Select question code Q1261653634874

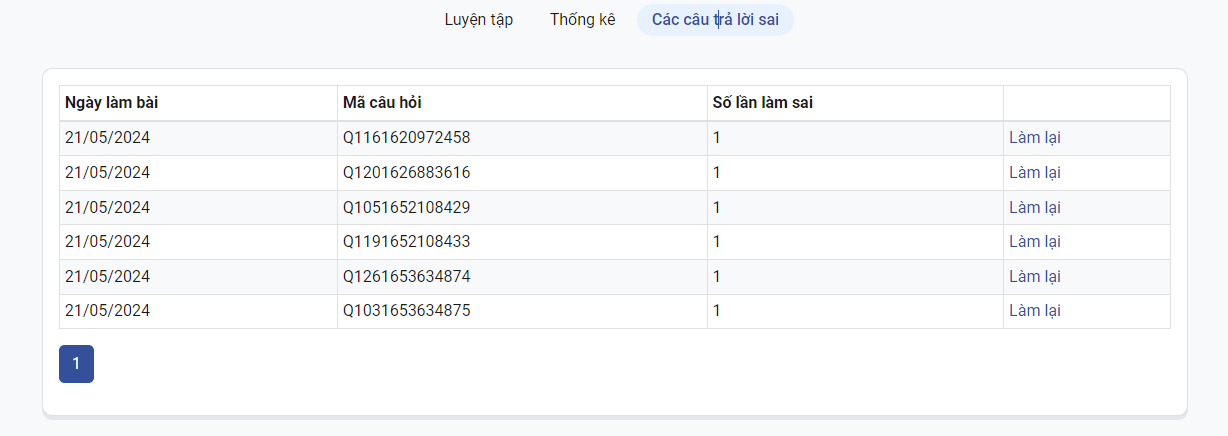(x=406, y=277)
